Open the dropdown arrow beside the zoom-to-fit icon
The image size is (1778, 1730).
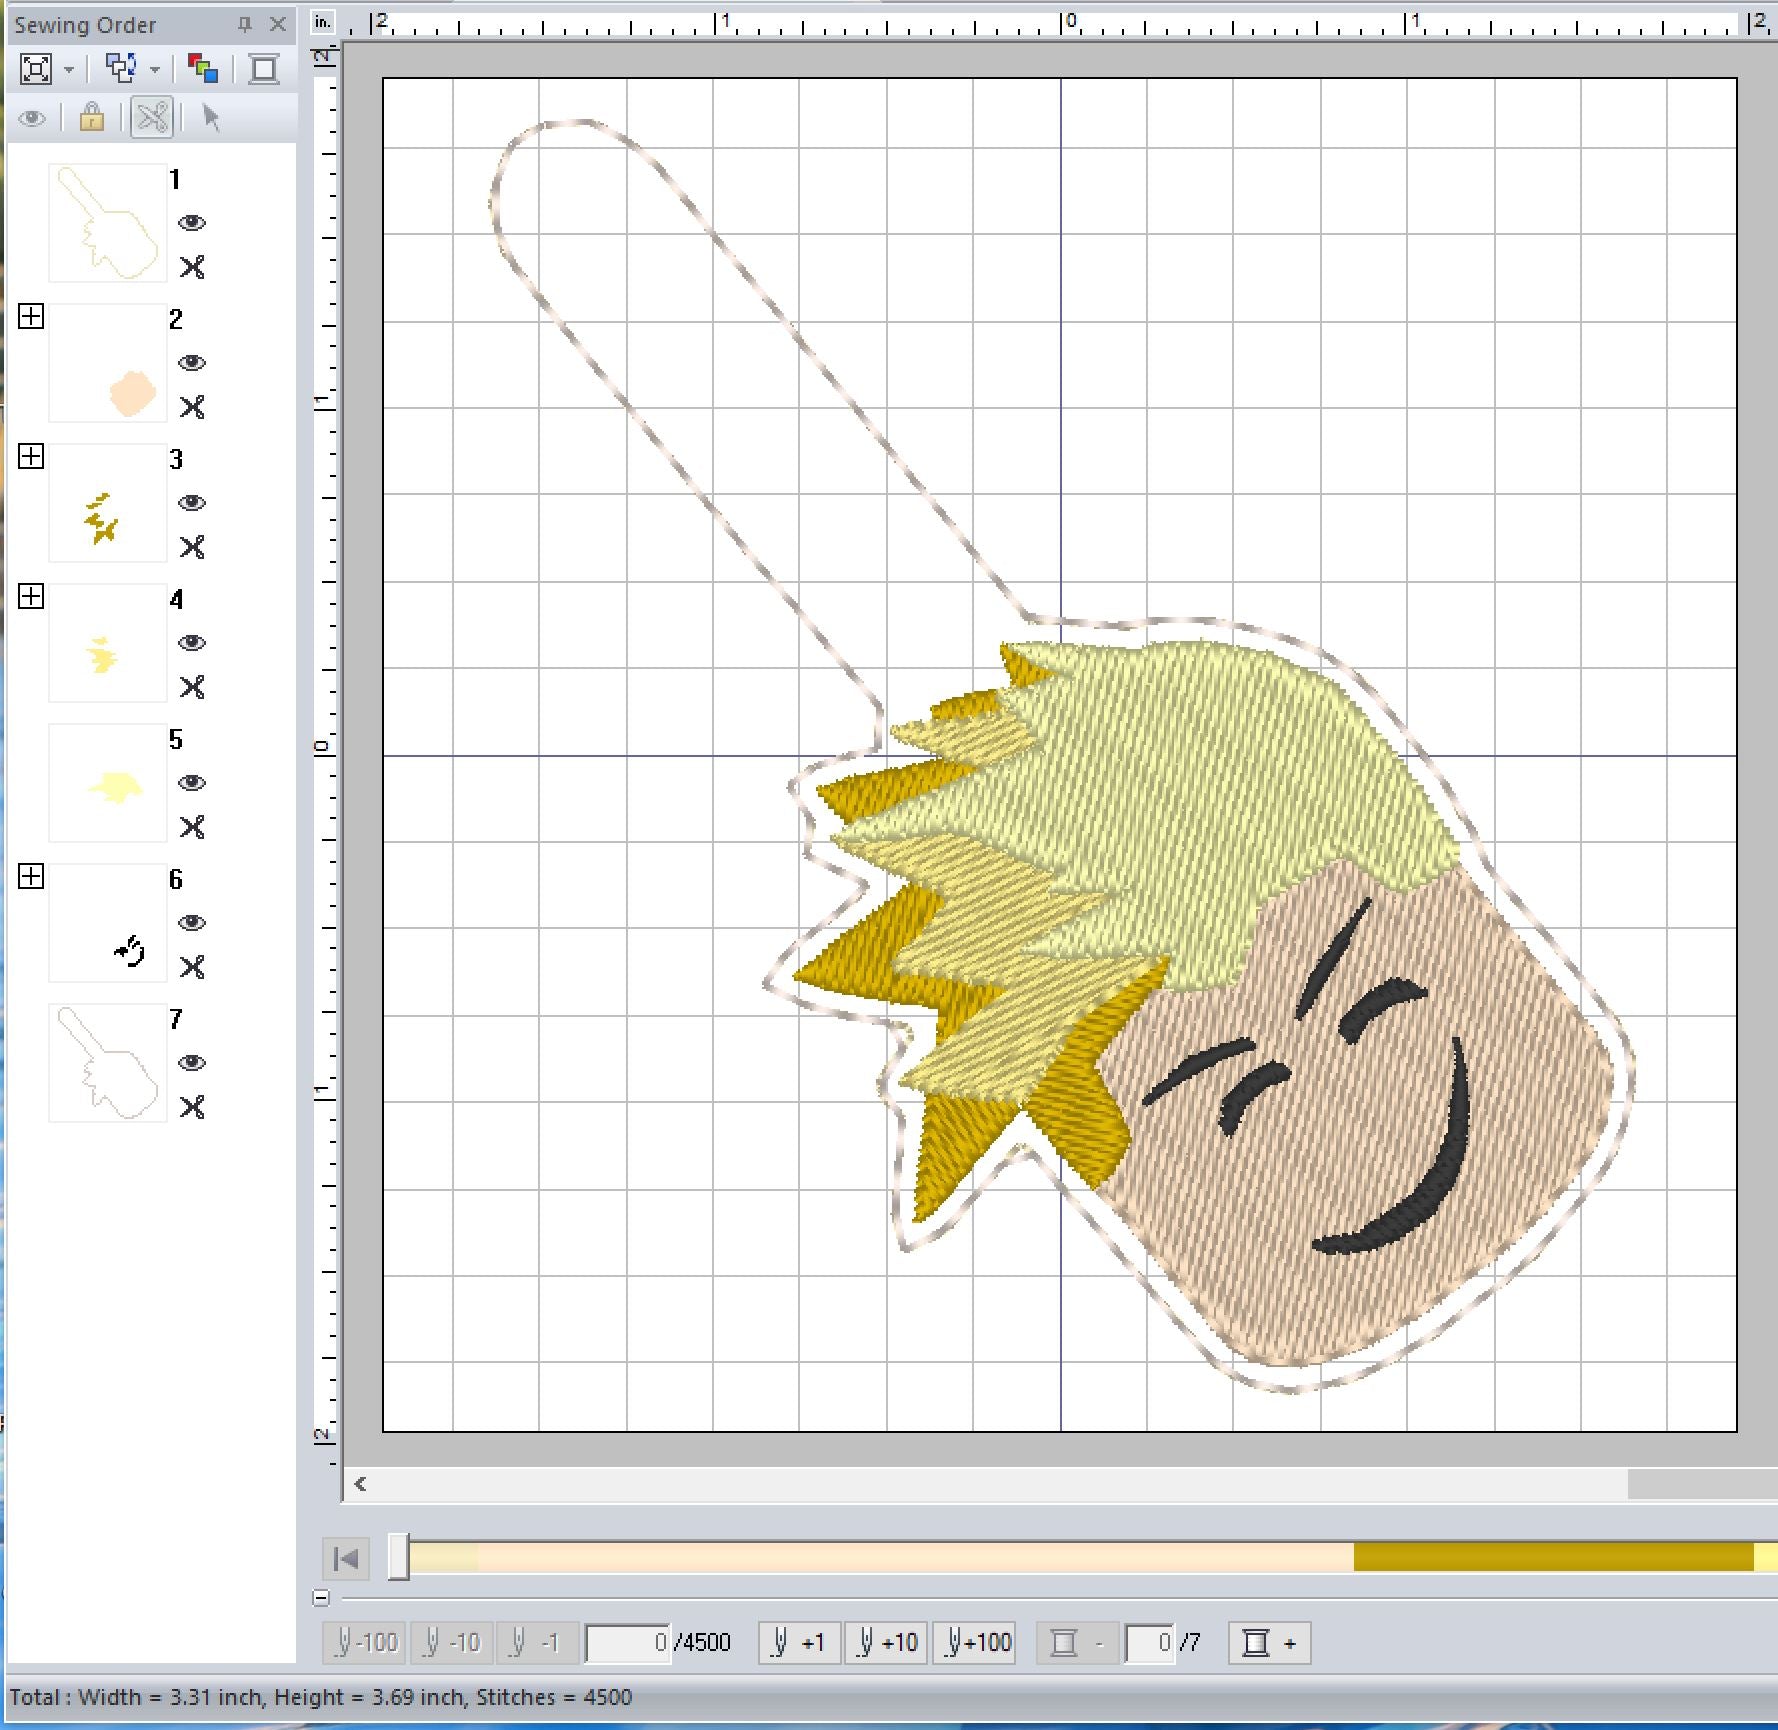tap(69, 70)
